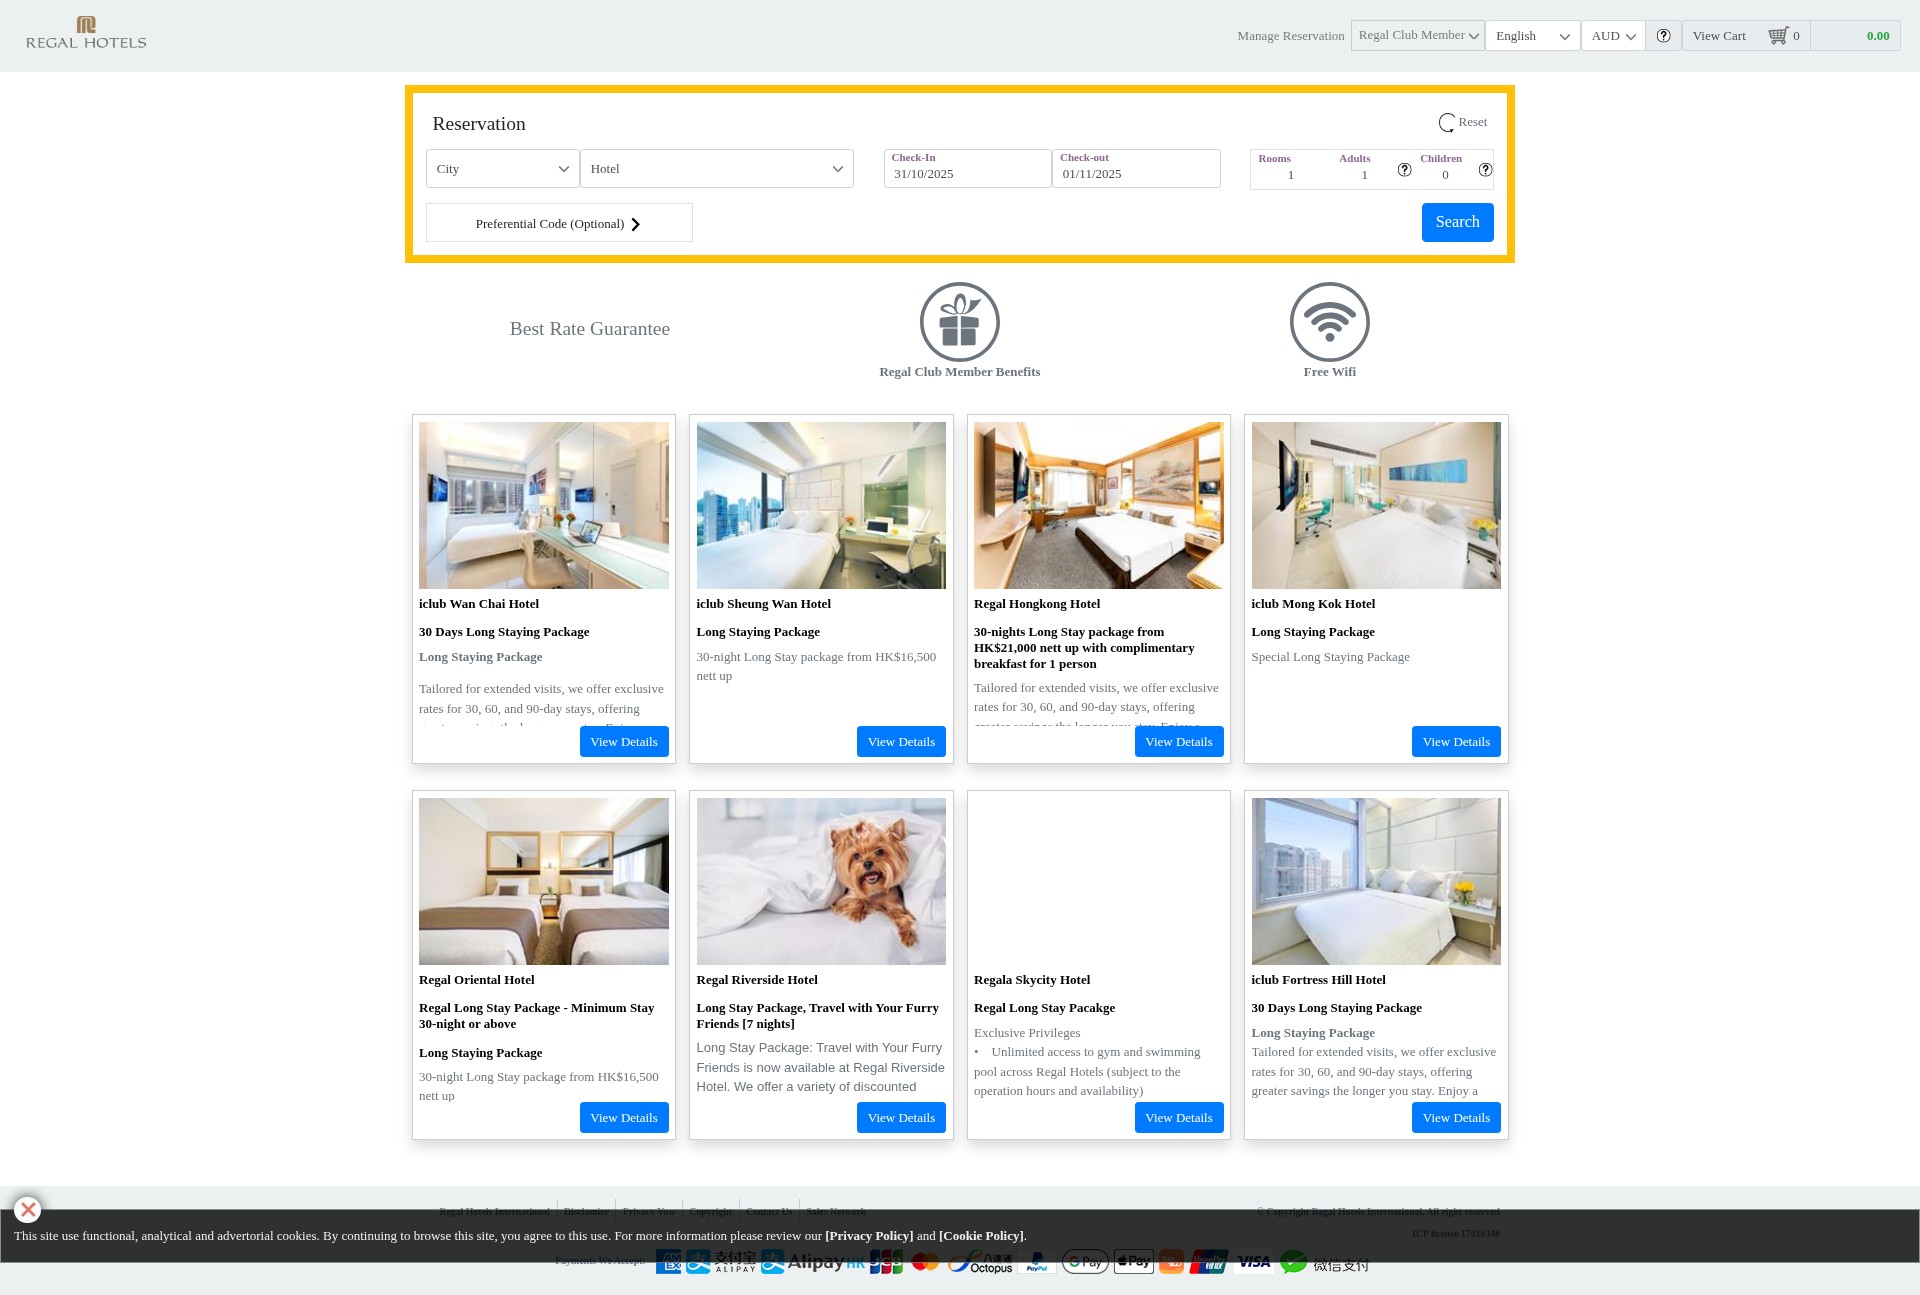
Task: Open the Adults help tooltip icon
Action: [1404, 170]
